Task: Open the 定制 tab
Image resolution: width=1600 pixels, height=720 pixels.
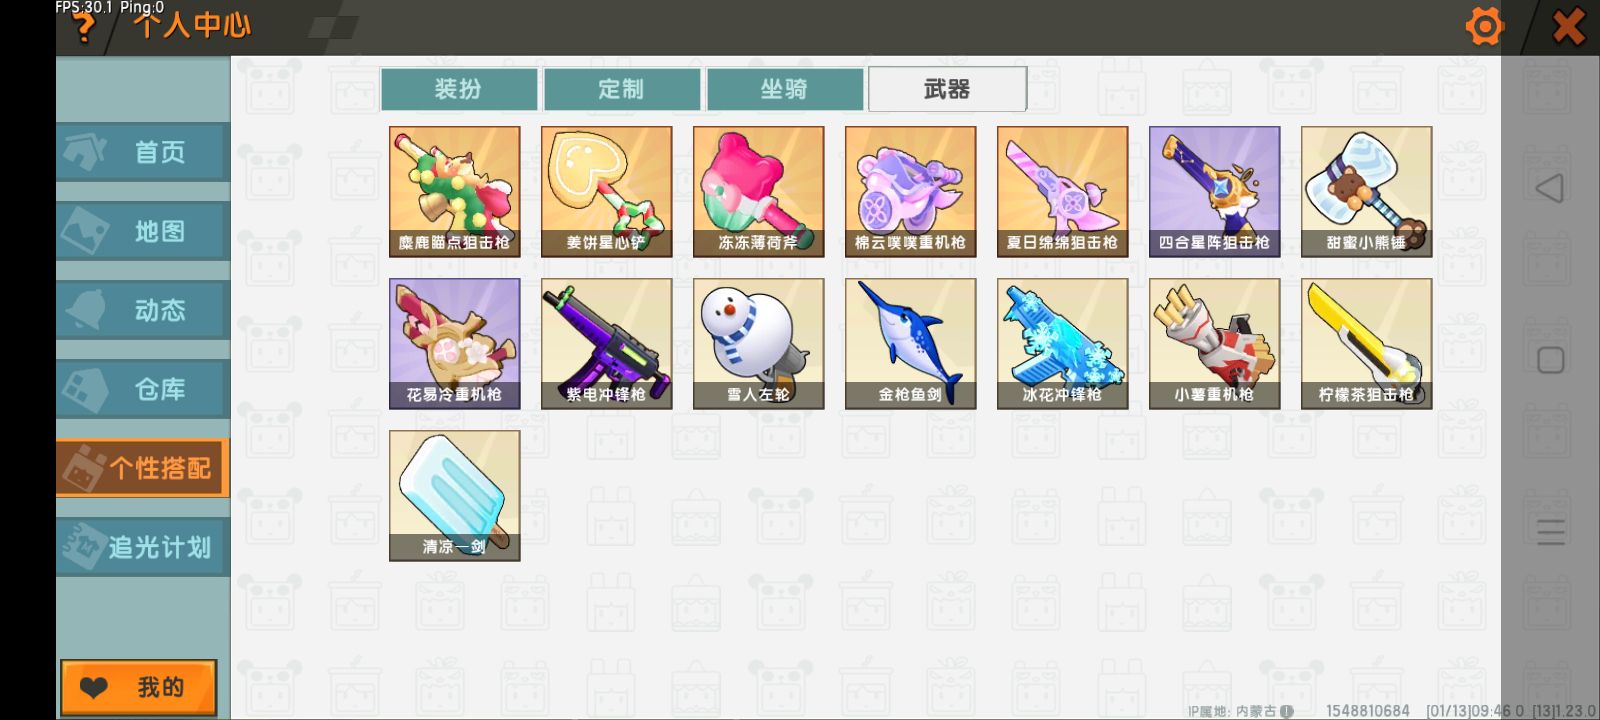Action: click(622, 89)
